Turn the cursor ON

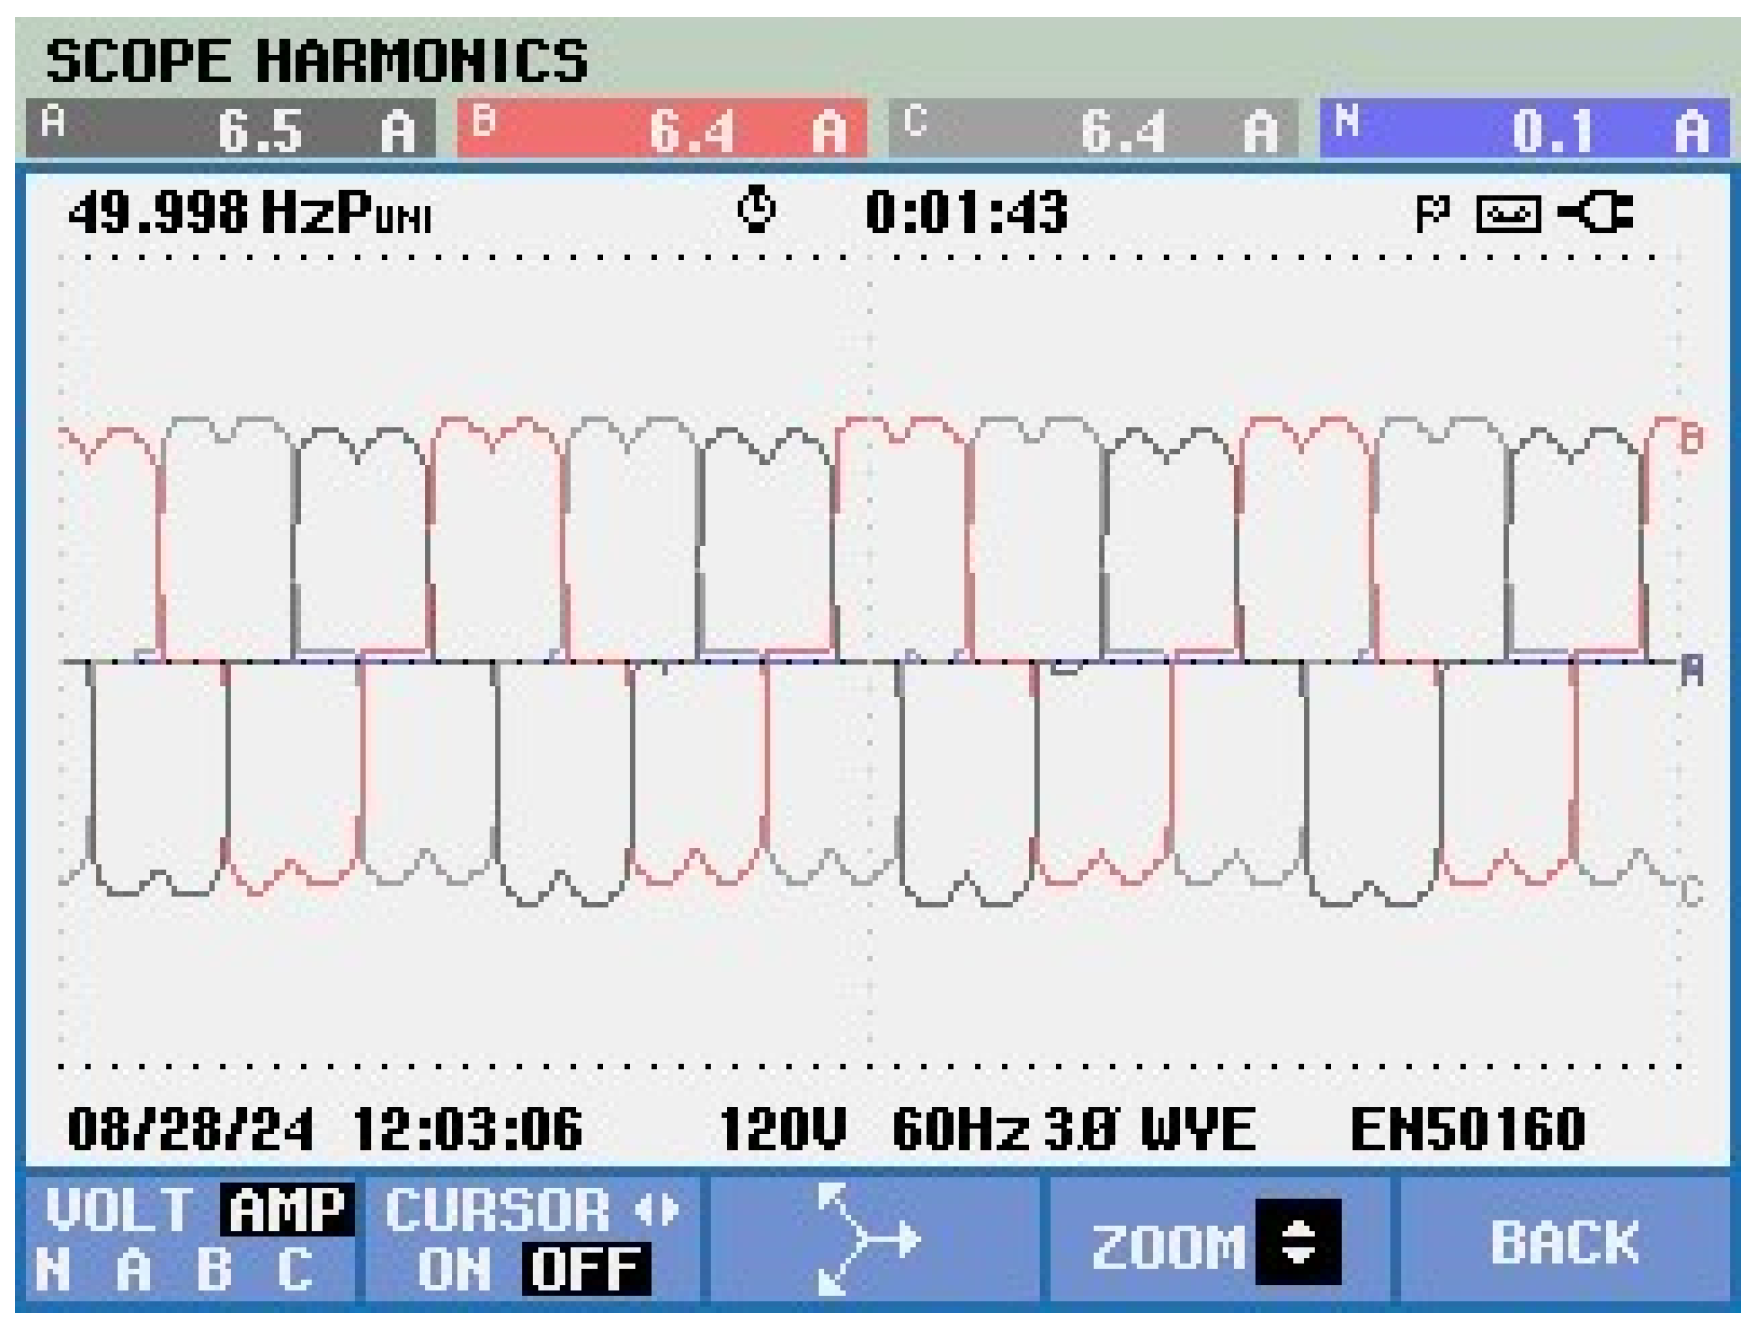(x=453, y=1270)
